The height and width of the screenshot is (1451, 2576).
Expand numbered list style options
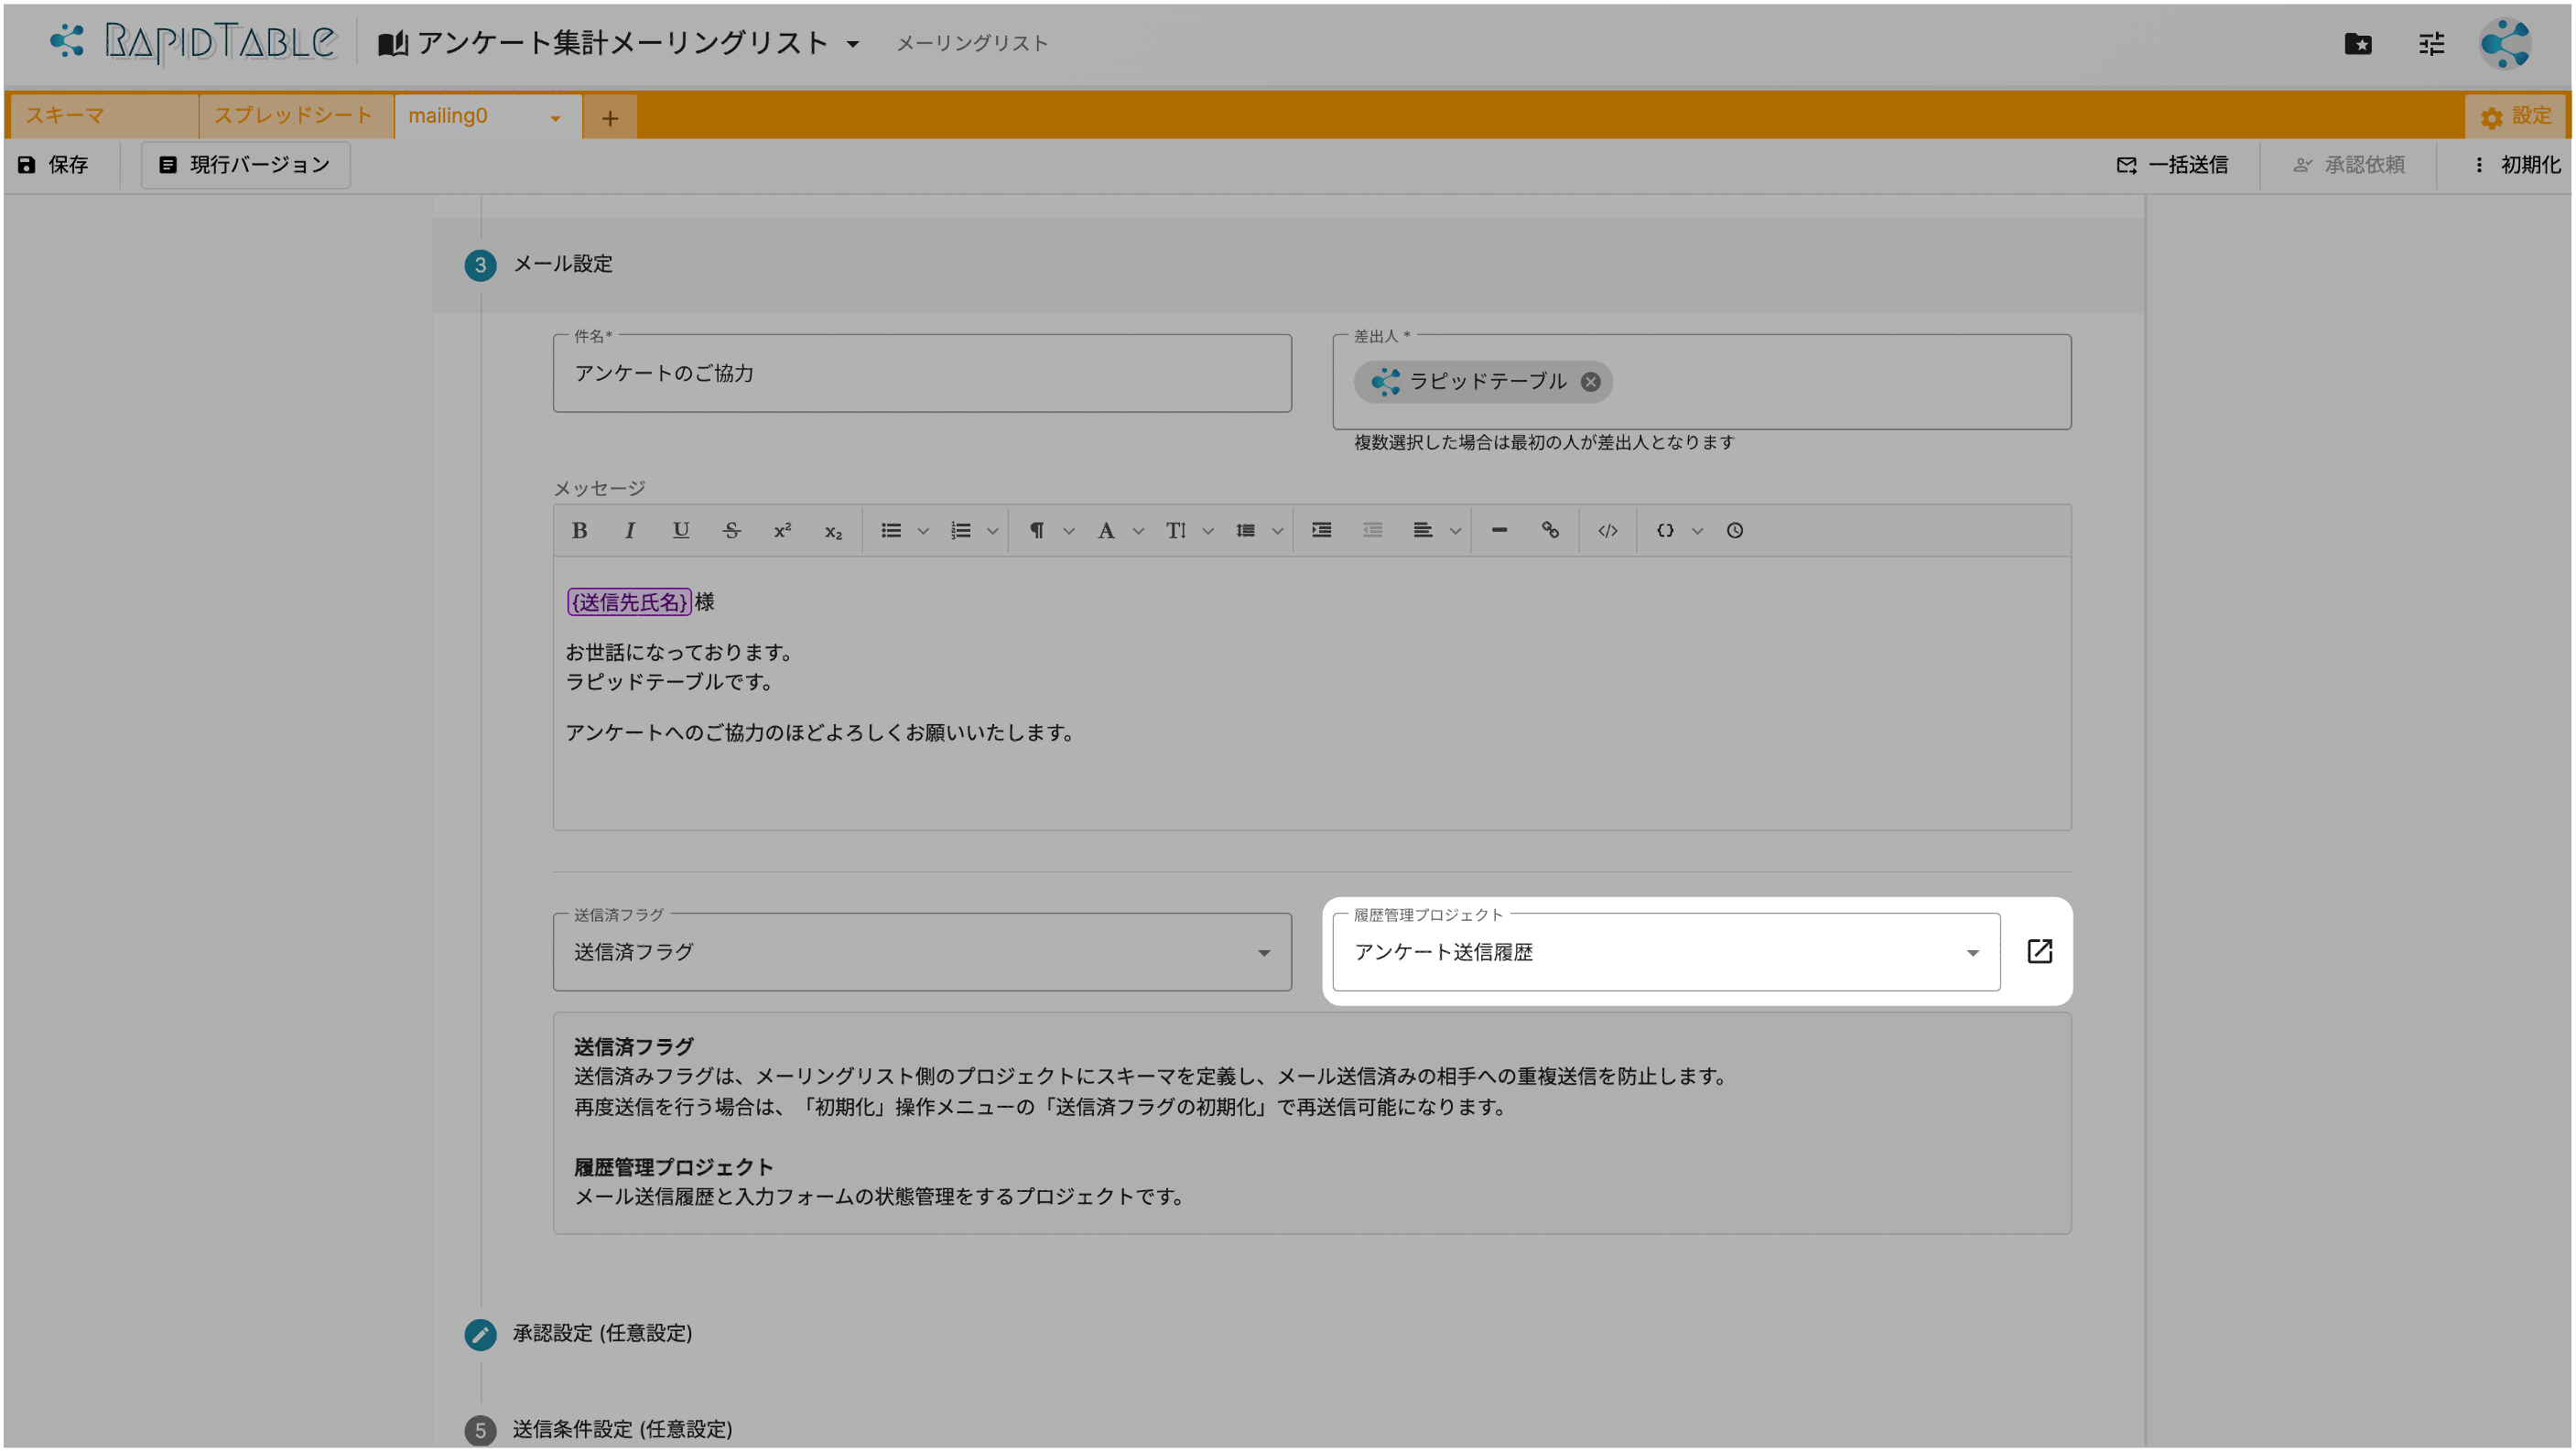tap(993, 531)
